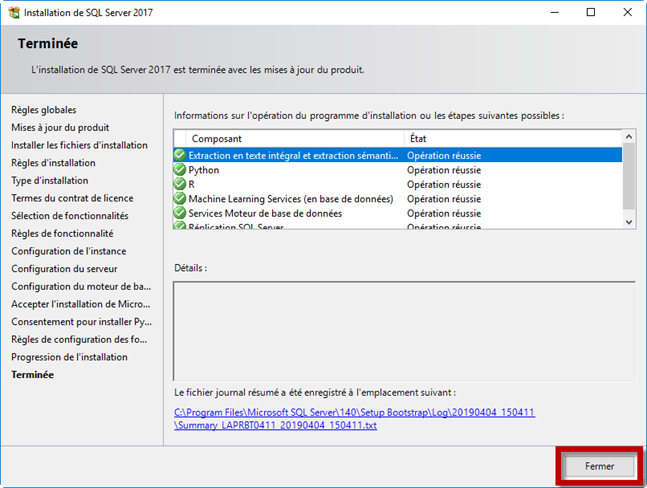Click Règles globales step
Image resolution: width=647 pixels, height=488 pixels.
44,110
